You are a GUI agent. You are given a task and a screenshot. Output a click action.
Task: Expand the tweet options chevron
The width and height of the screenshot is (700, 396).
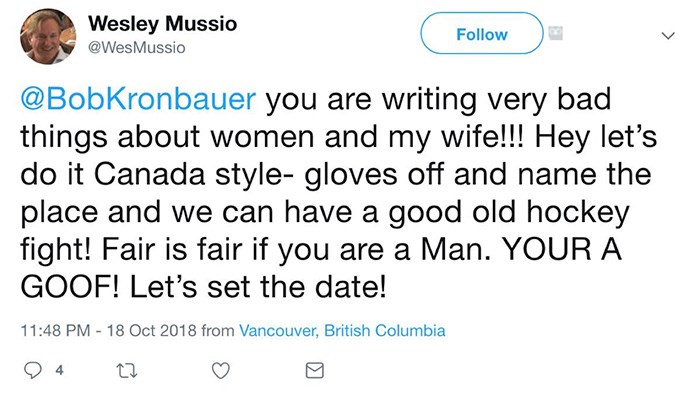point(668,35)
